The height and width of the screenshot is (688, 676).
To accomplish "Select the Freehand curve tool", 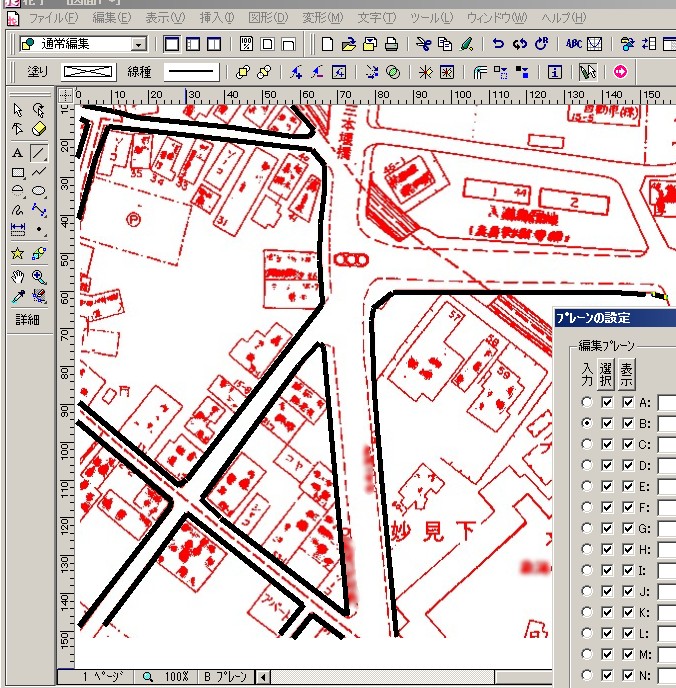I will pyautogui.click(x=18, y=210).
